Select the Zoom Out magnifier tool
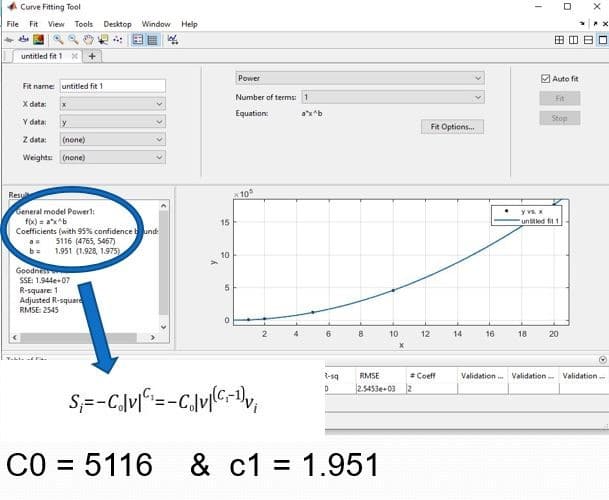Image resolution: width=609 pixels, height=500 pixels. (72, 39)
